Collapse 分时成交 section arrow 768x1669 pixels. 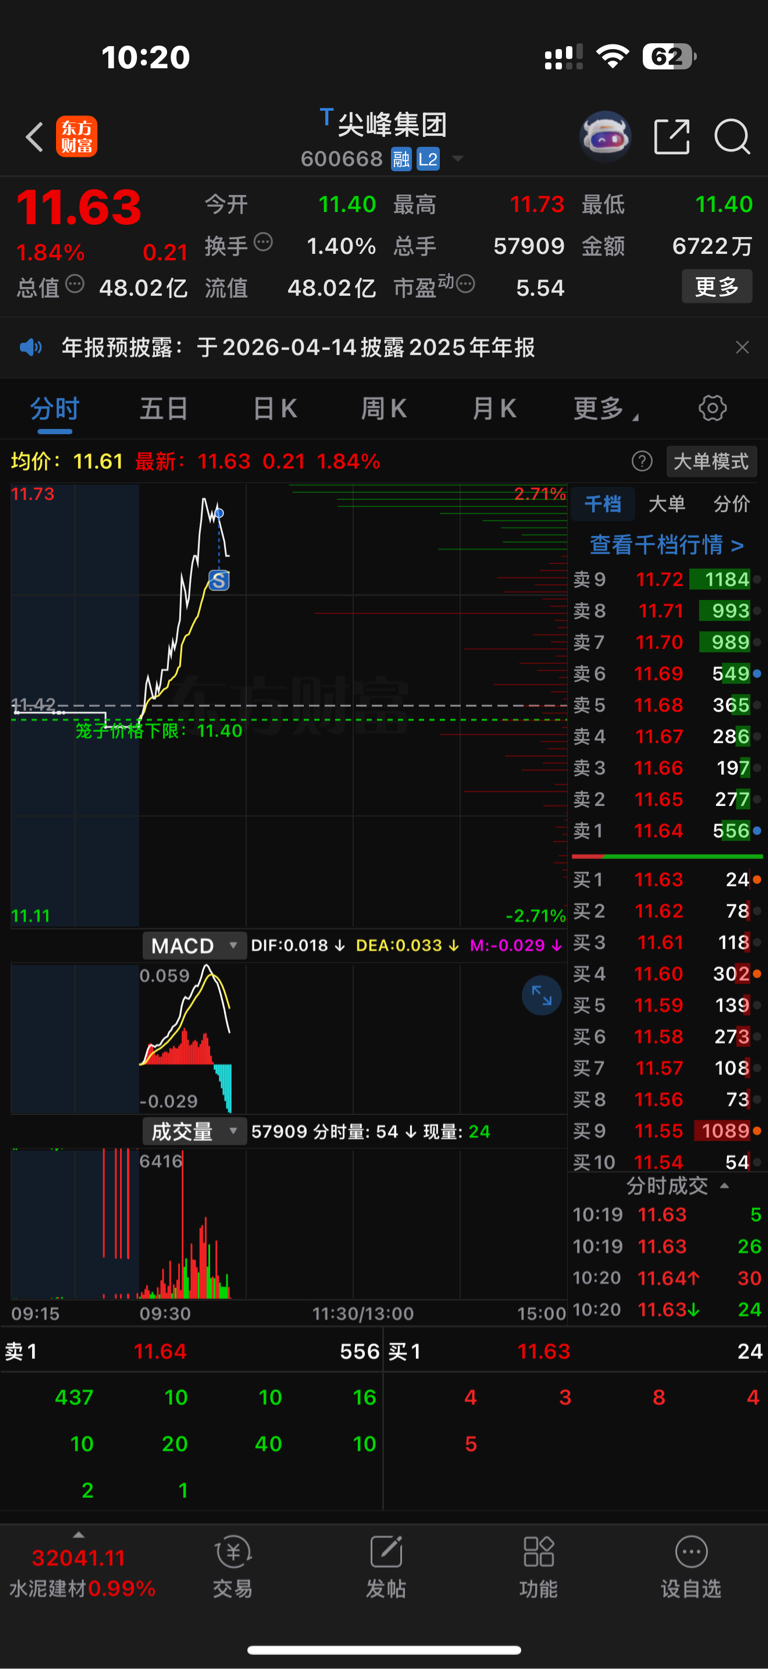pyautogui.click(x=724, y=1185)
